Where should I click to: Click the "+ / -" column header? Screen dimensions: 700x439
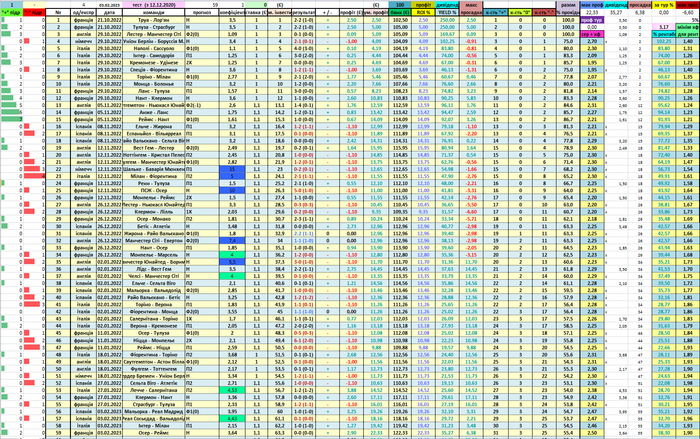327,13
